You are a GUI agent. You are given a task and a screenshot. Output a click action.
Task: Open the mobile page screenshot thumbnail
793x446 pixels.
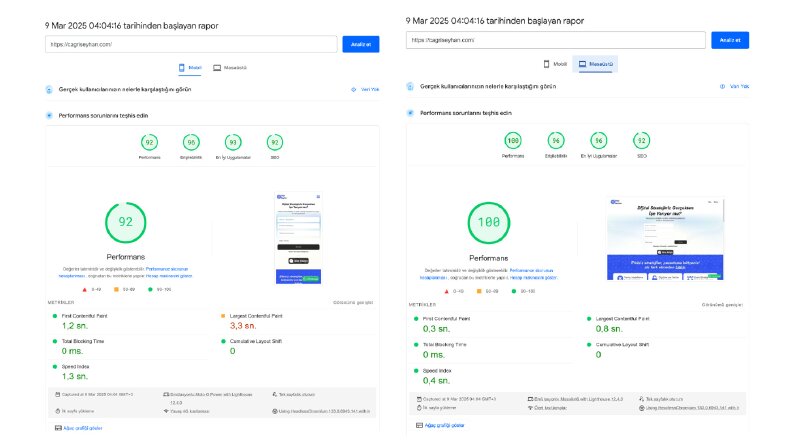(298, 238)
